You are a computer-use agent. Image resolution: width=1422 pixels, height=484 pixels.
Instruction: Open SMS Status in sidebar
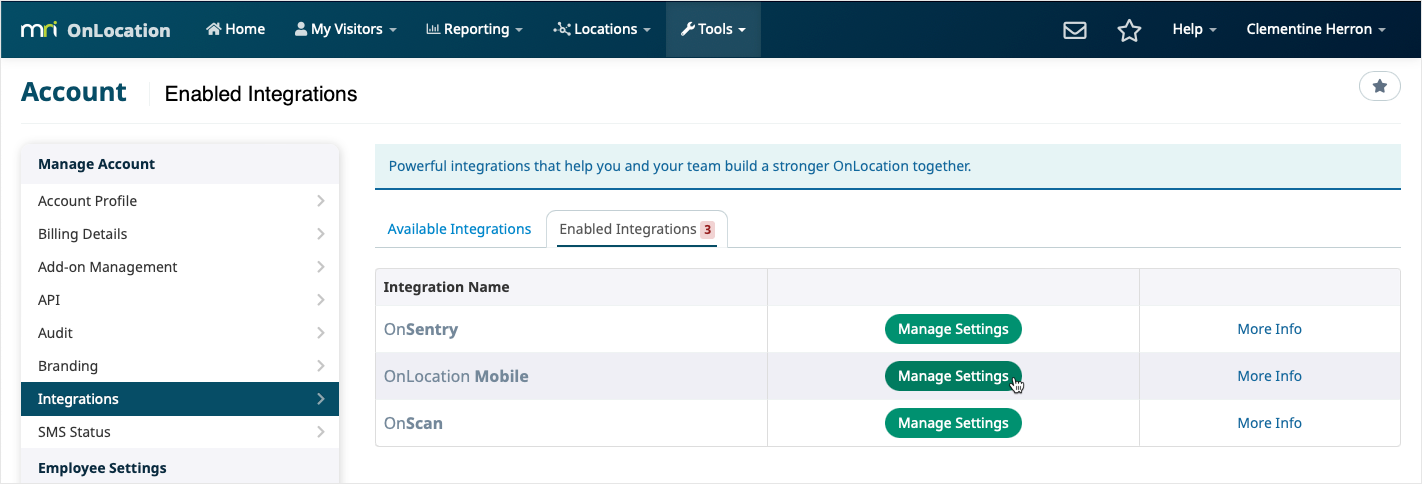pyautogui.click(x=180, y=432)
